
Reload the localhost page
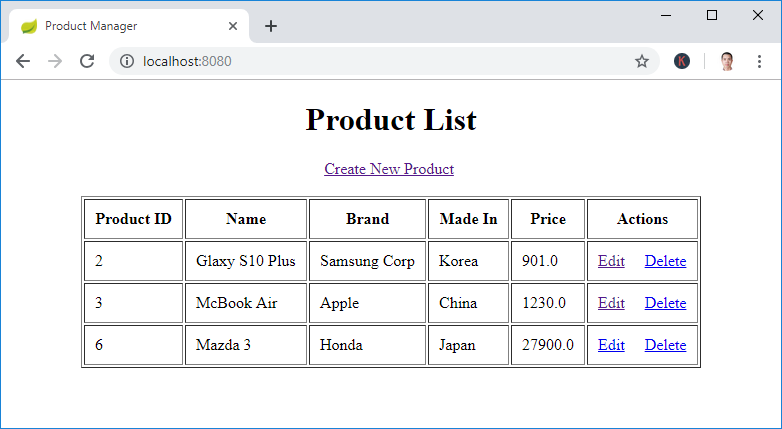(87, 61)
